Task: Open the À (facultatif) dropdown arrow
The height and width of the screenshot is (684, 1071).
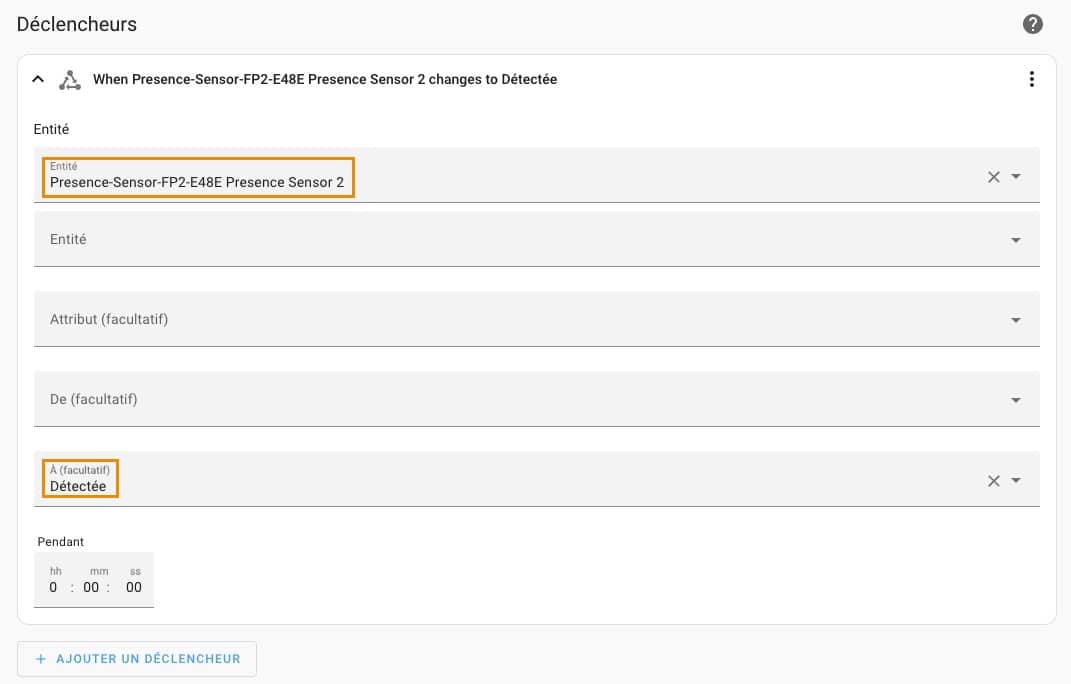Action: tap(1016, 481)
